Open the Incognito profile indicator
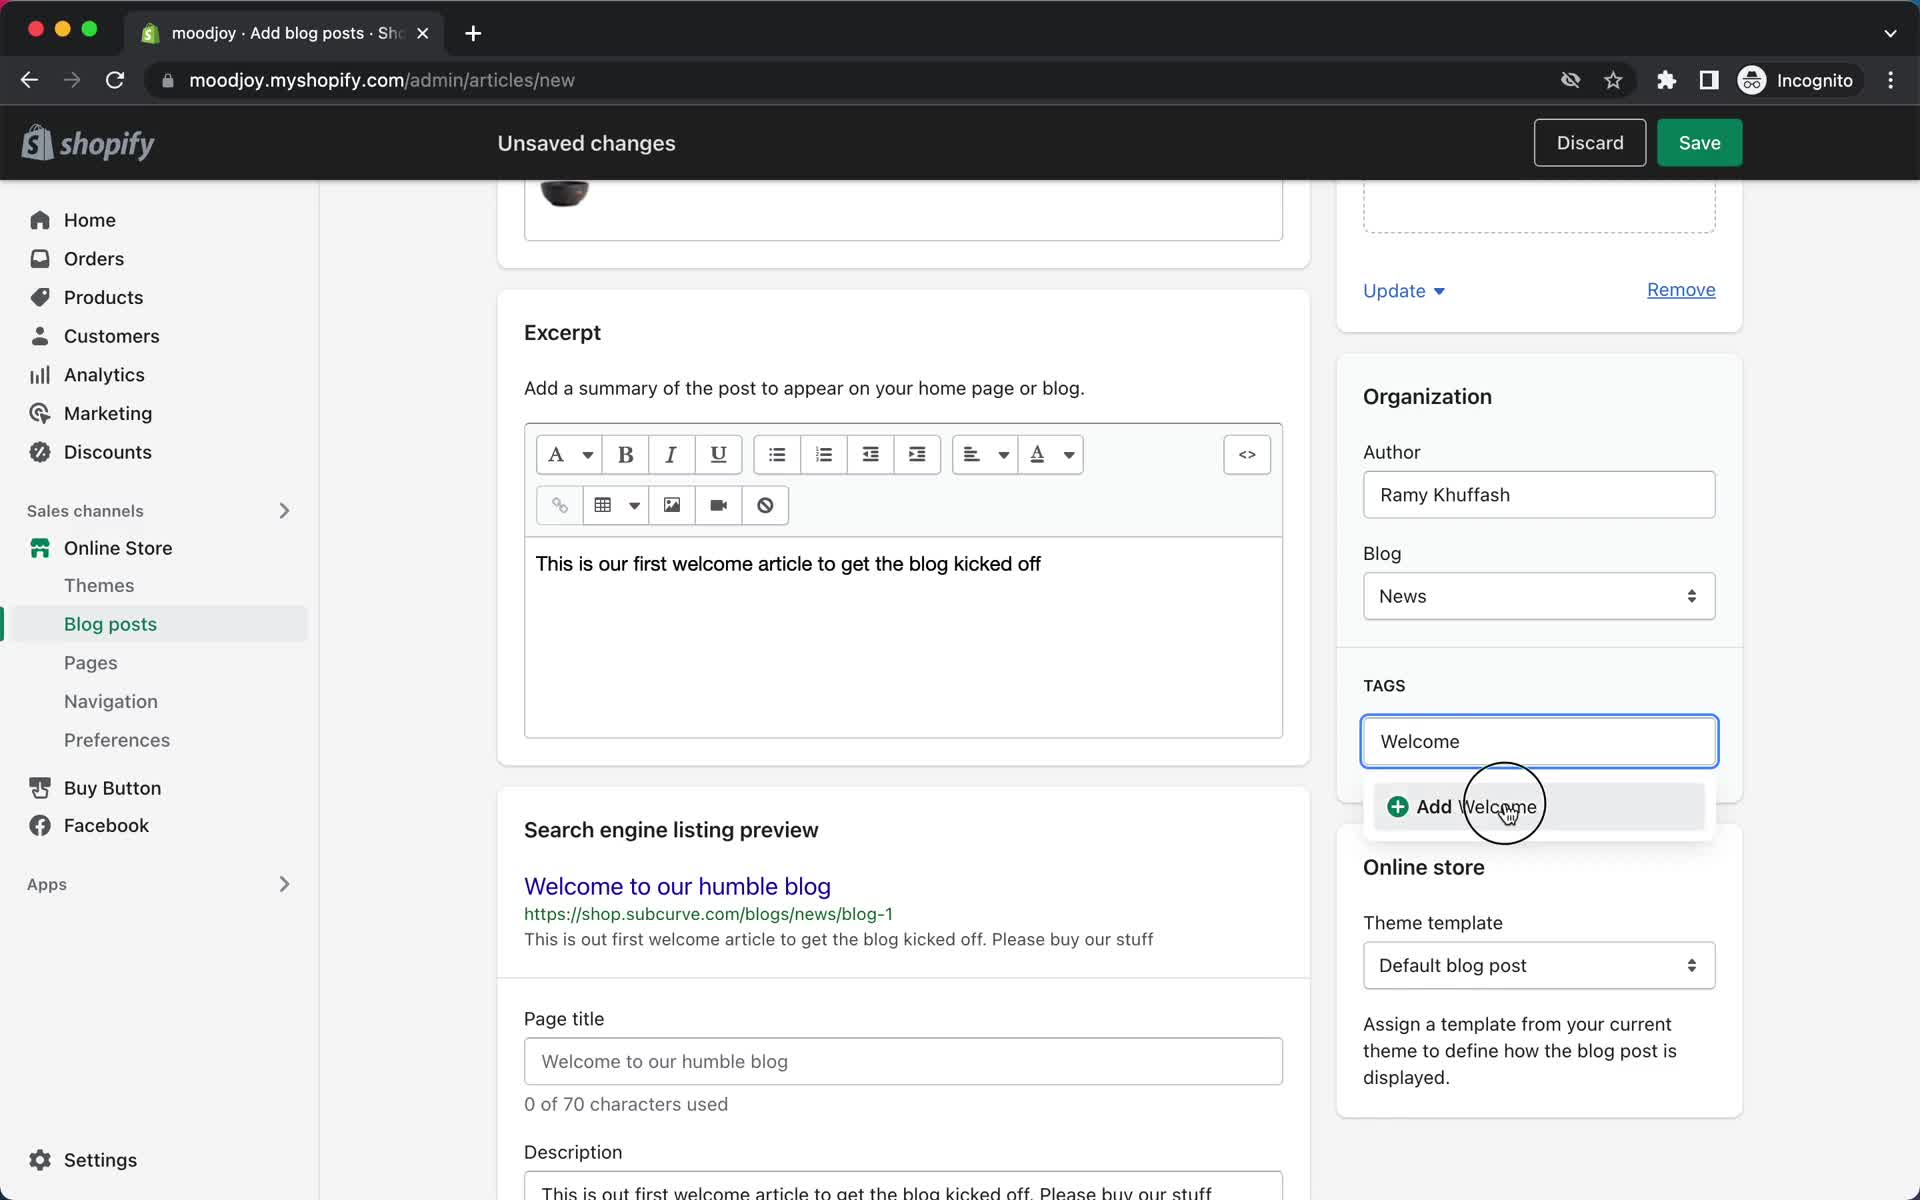Screen dimensions: 1920x1200 (1796, 80)
